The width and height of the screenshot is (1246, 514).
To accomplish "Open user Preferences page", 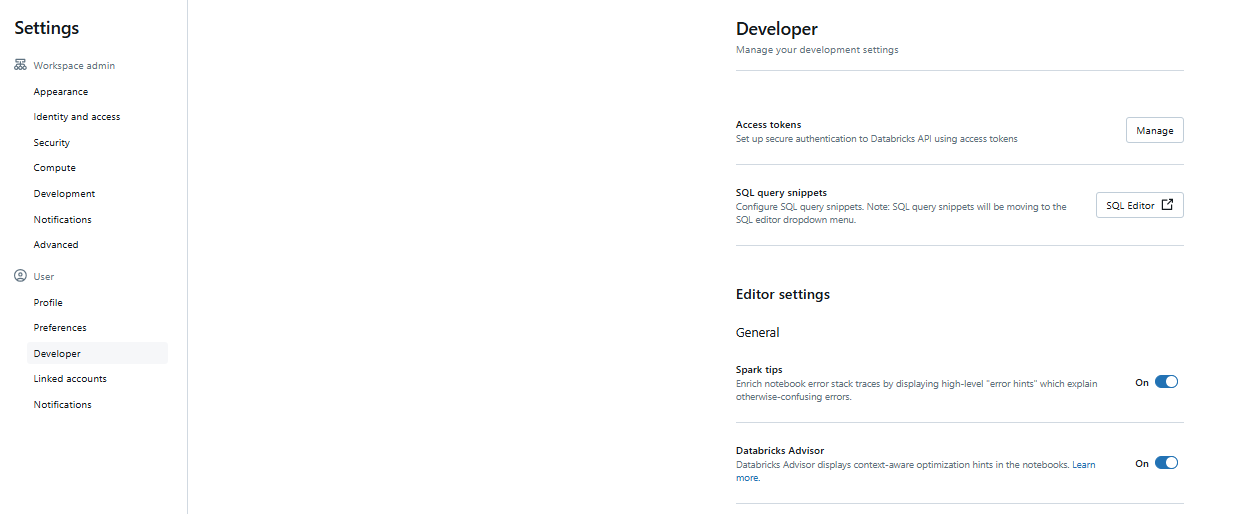I will 60,328.
